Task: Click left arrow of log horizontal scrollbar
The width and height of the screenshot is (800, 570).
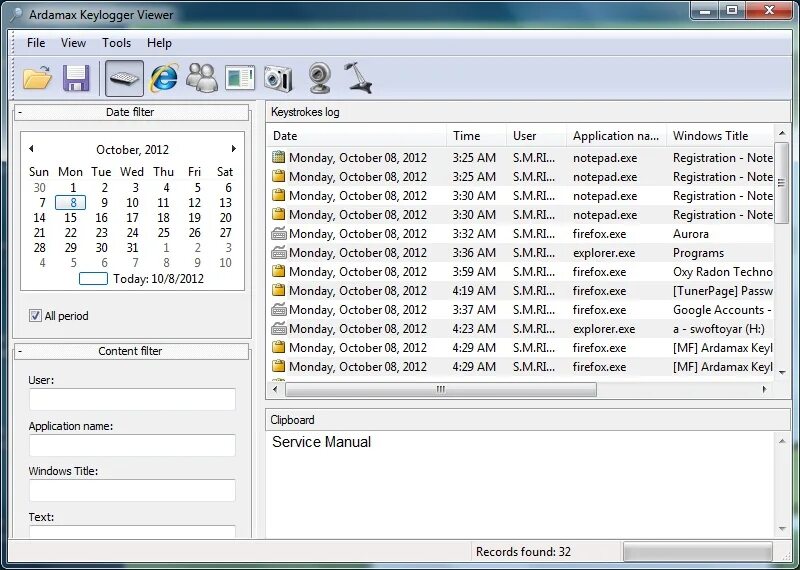Action: tap(276, 389)
